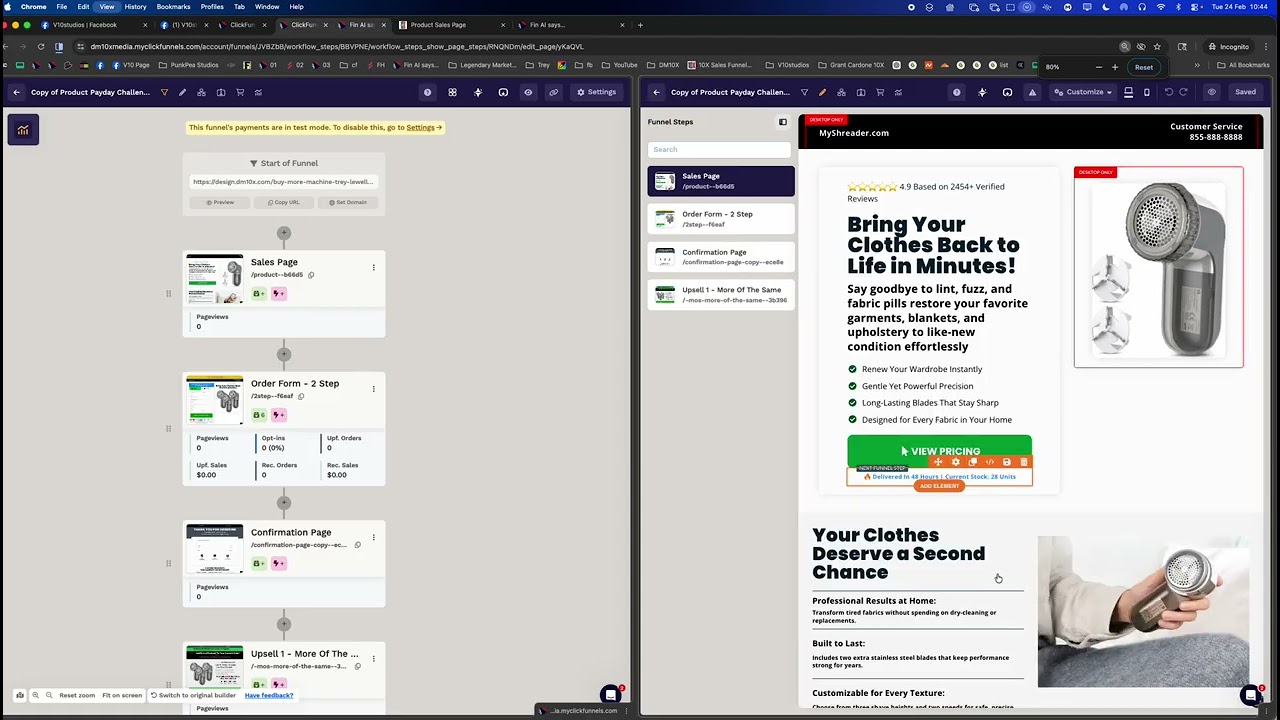1280x720 pixels.
Task: Click pencil edit icon in left builder header
Action: 182,92
